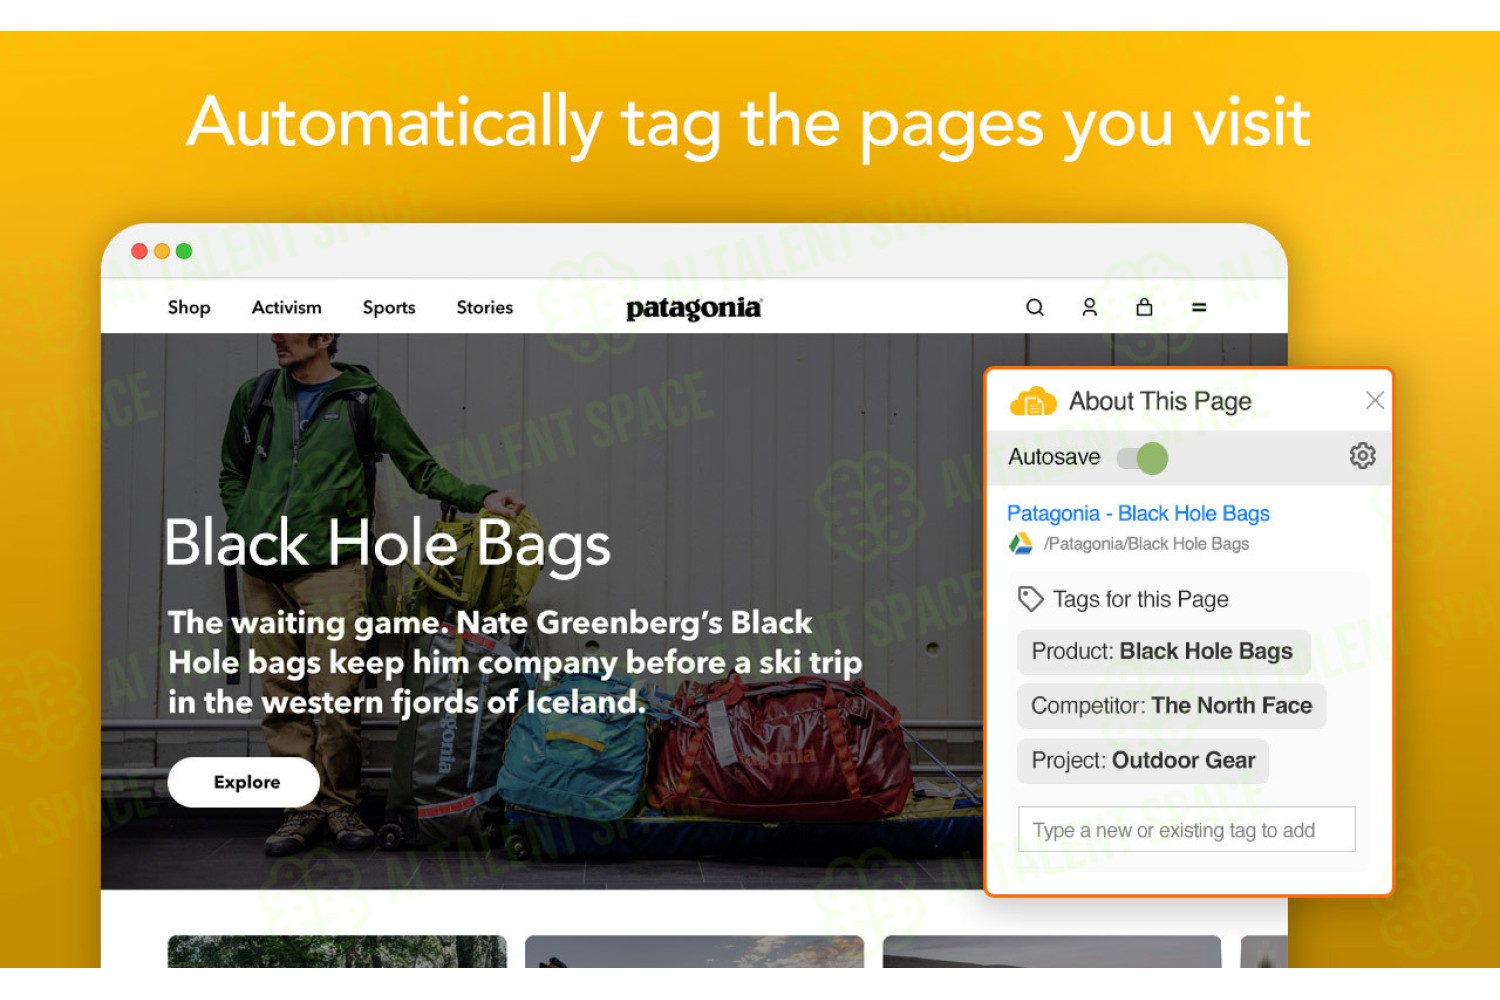Go to the Stories section
Screen dimensions: 1500x1000
485,308
